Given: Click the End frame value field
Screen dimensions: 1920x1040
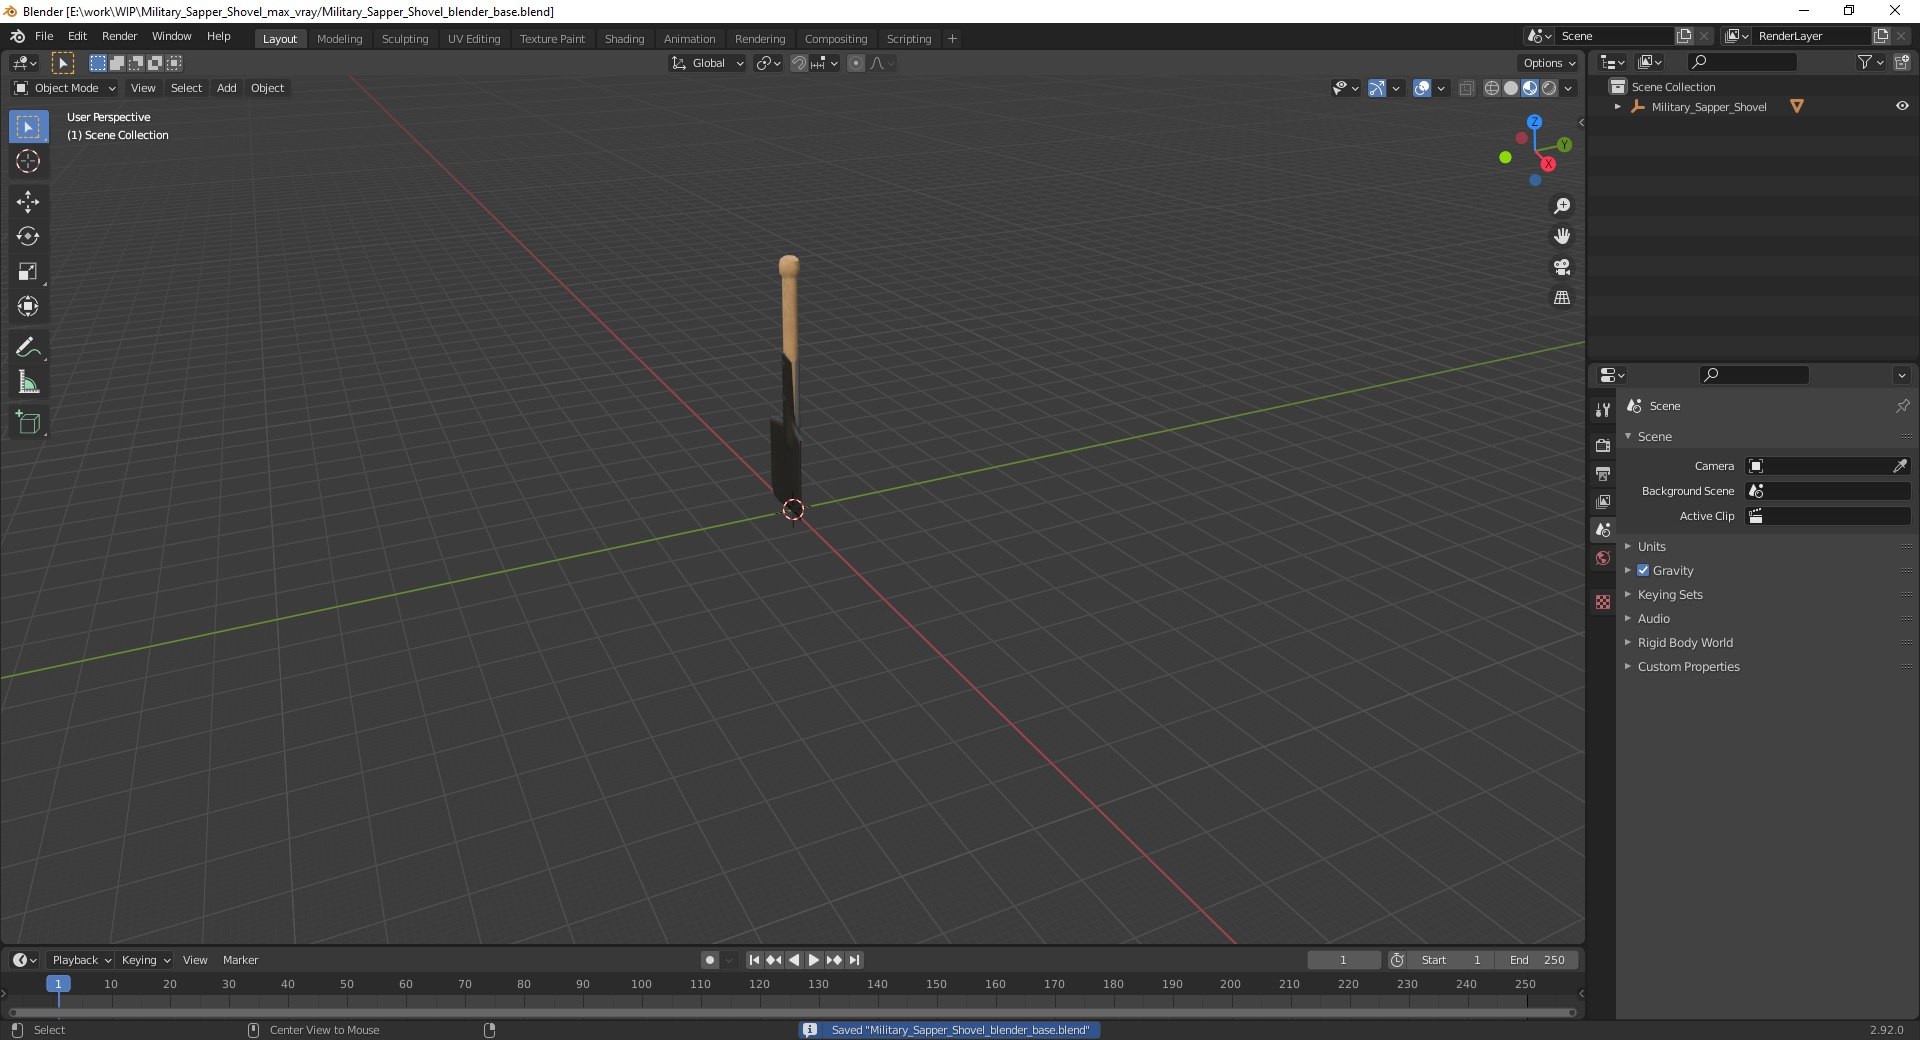Looking at the screenshot, I should pos(1538,960).
